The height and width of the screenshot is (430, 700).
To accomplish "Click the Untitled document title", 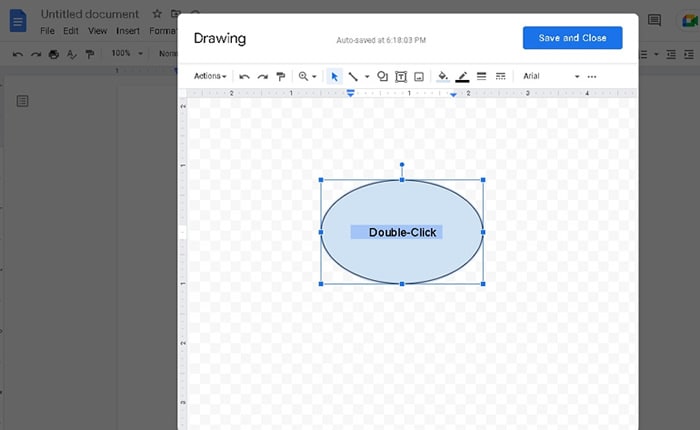I will (x=90, y=14).
